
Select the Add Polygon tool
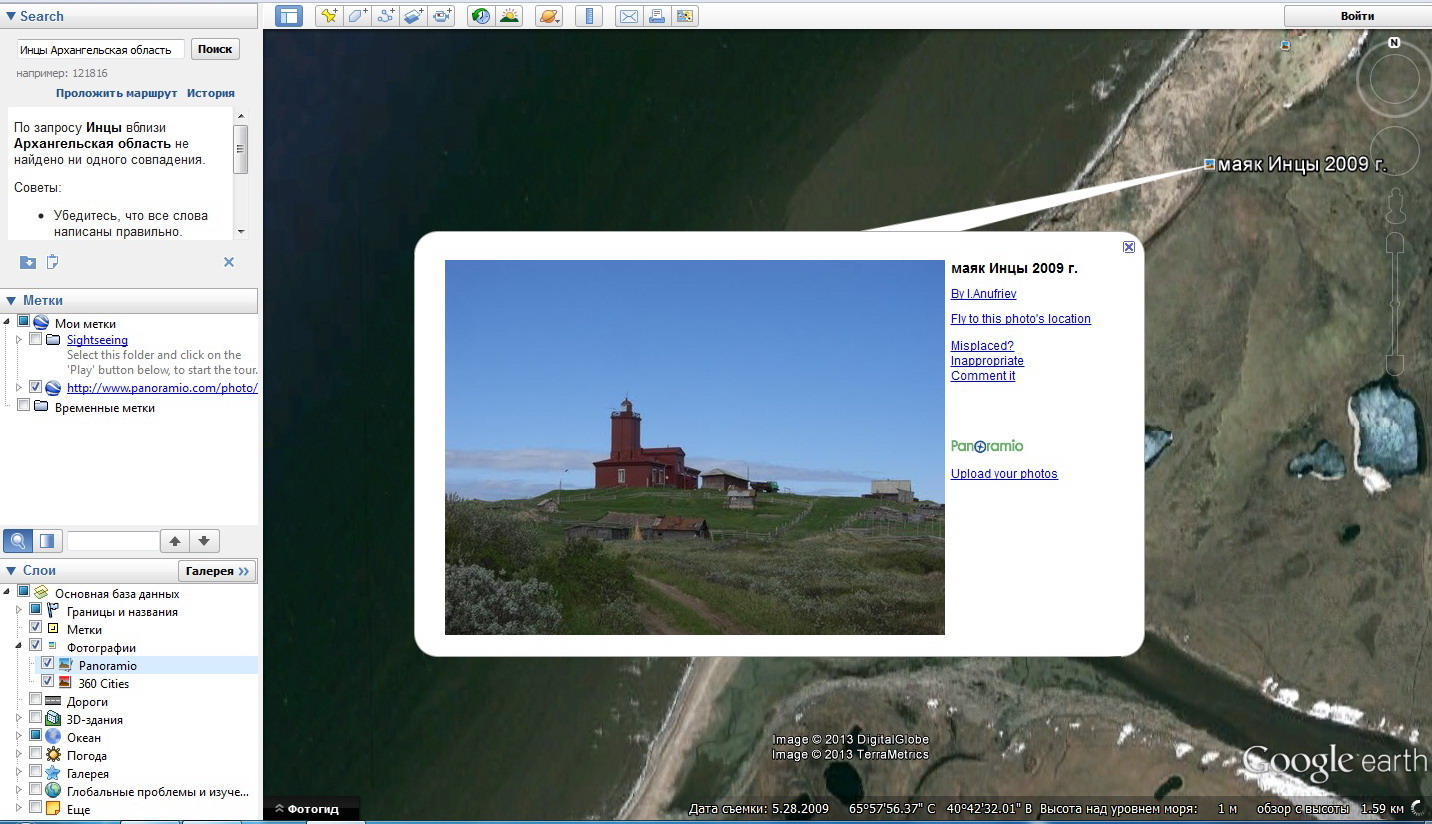[357, 16]
